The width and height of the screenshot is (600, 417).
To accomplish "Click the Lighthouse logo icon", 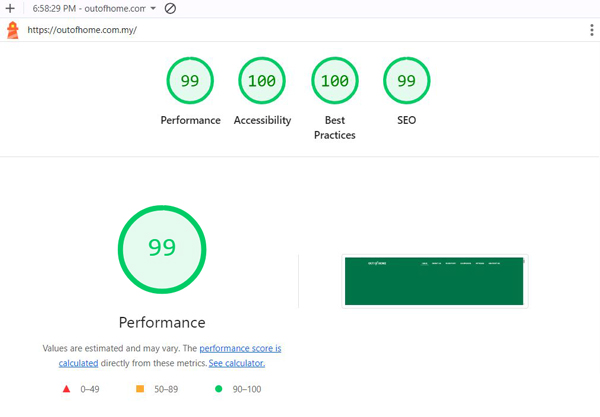I will tap(13, 30).
